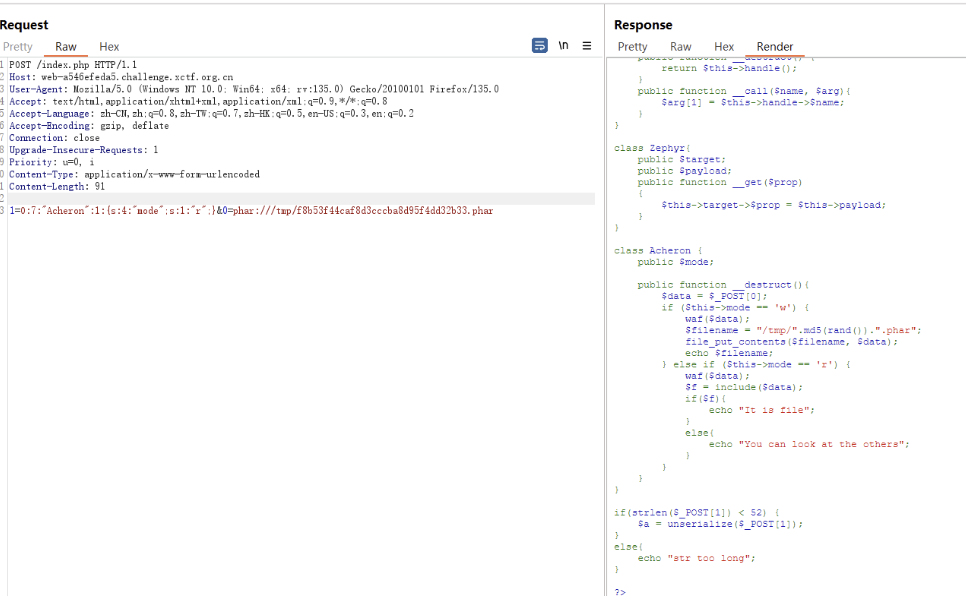Viewport: 966px width, 596px height.
Task: Open the Request Hex tab
Action: [x=109, y=47]
